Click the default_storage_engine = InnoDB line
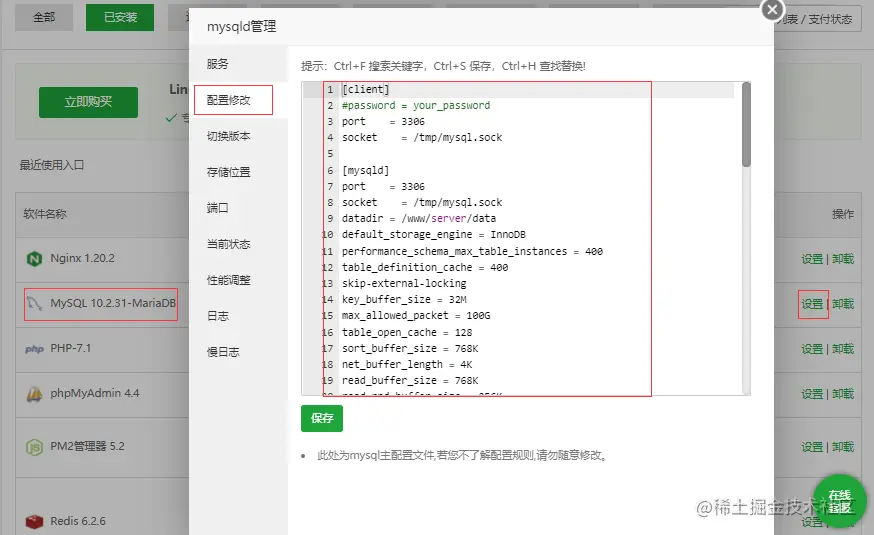This screenshot has height=535, width=874. [x=434, y=235]
